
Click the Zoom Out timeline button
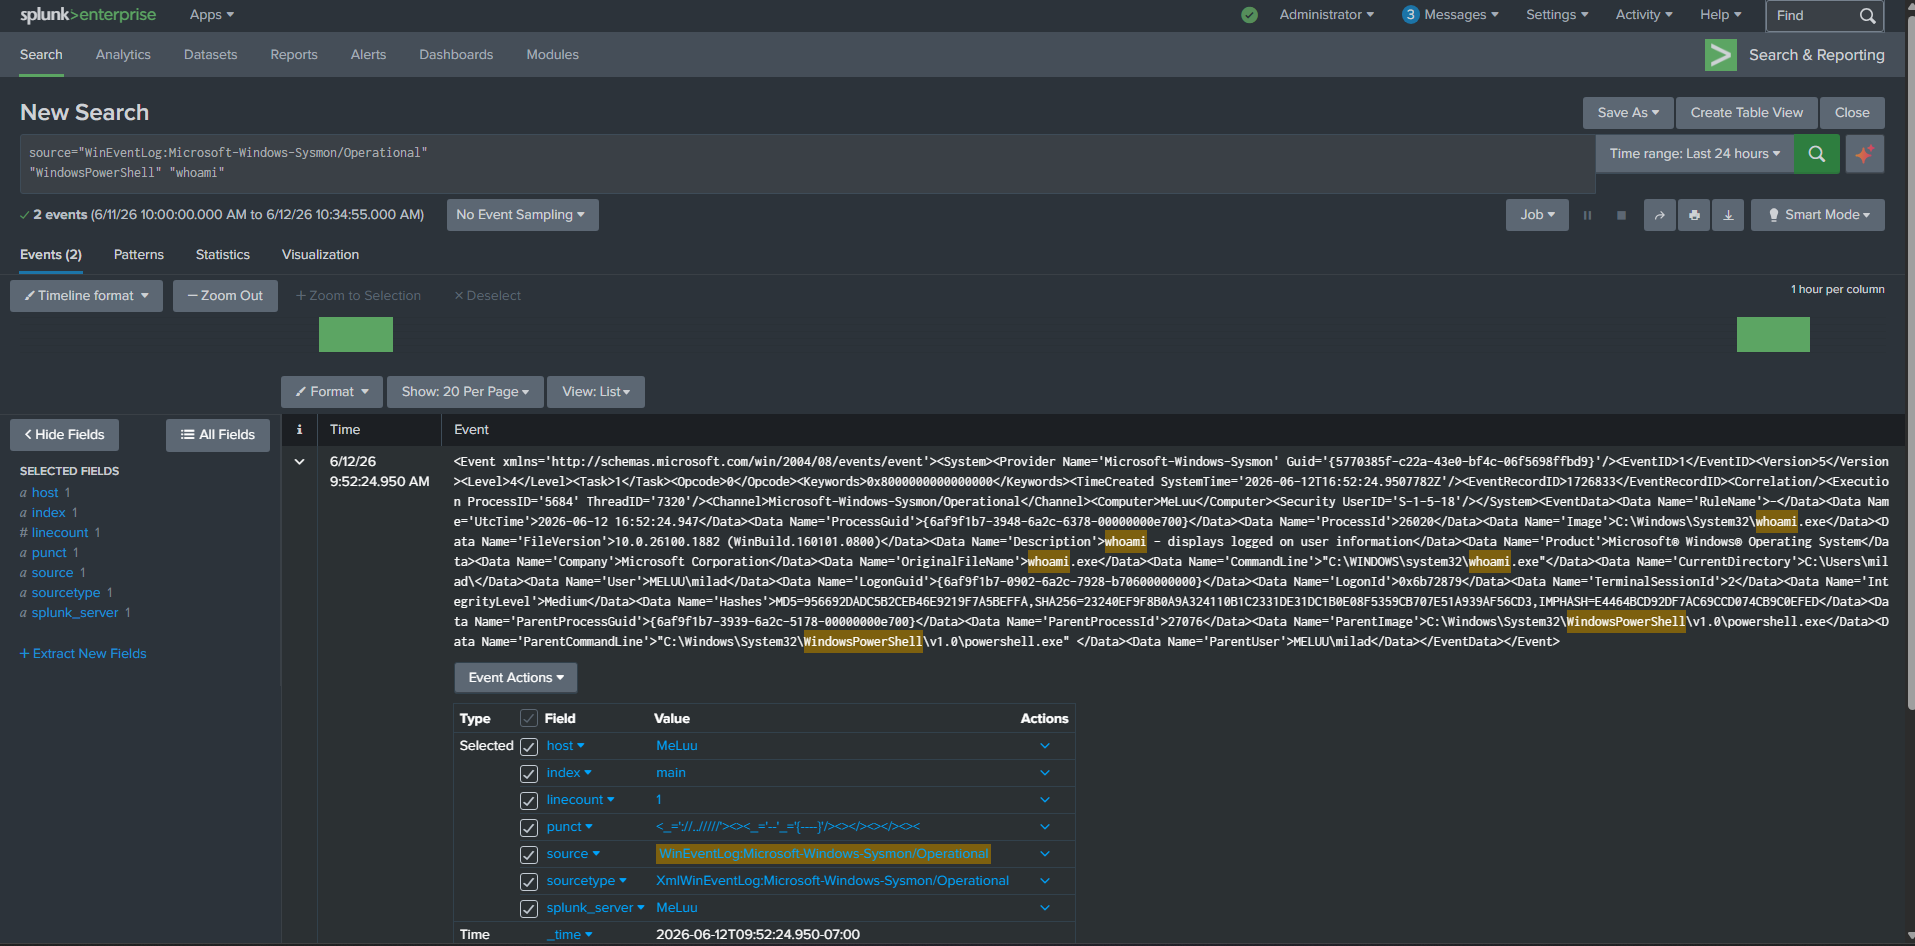225,296
